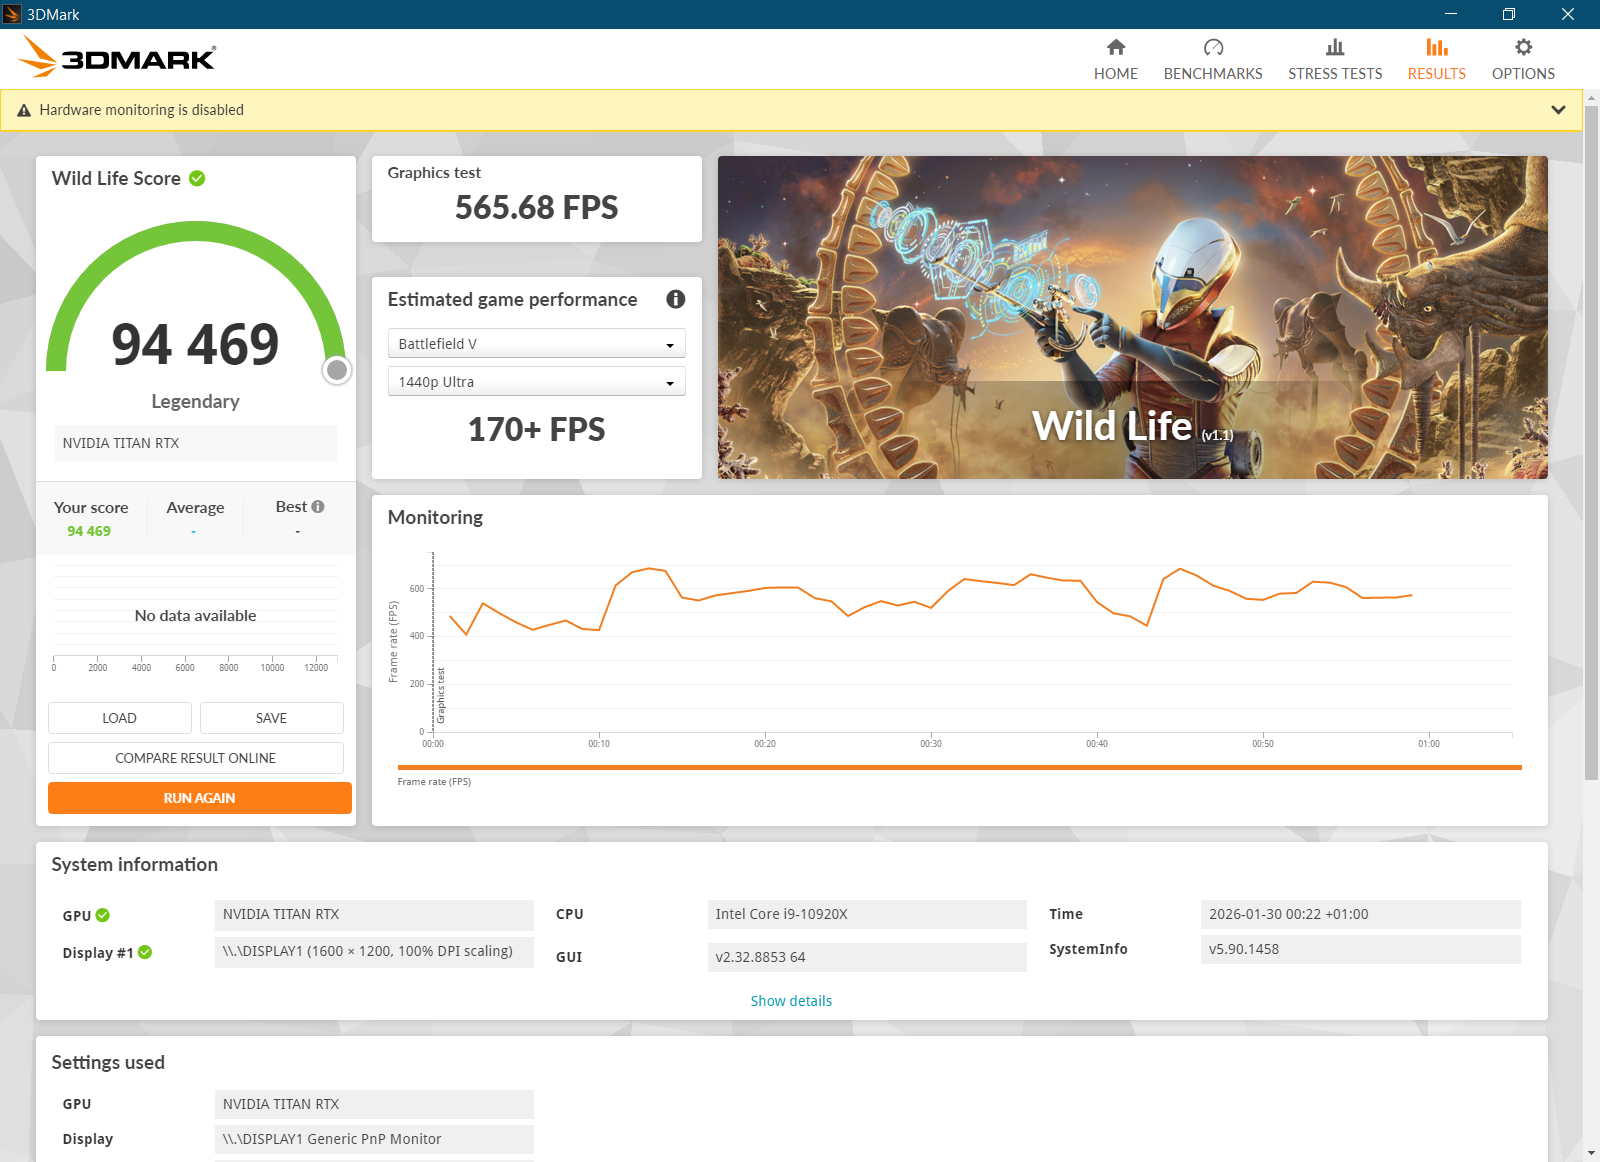Click the green check beside Wild Life Score

pos(197,179)
